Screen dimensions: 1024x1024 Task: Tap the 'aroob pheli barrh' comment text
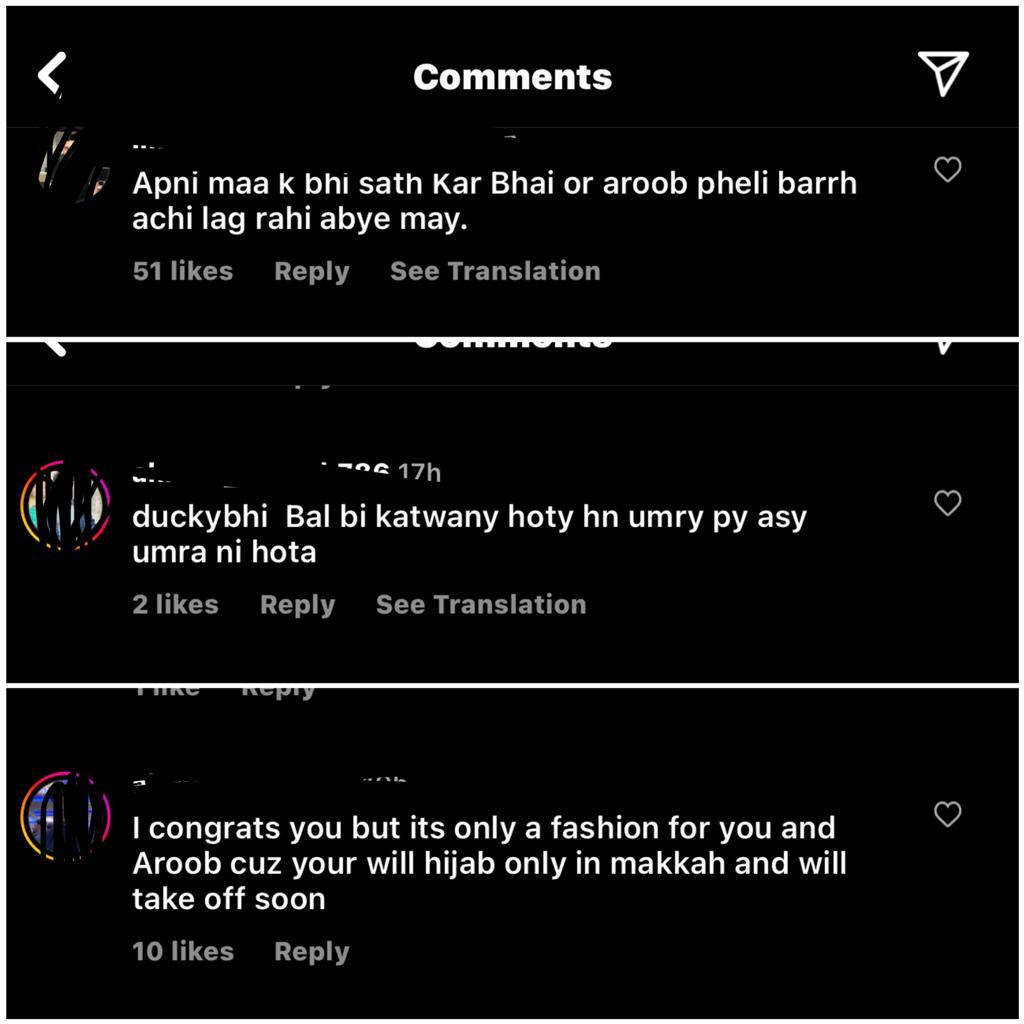click(729, 184)
